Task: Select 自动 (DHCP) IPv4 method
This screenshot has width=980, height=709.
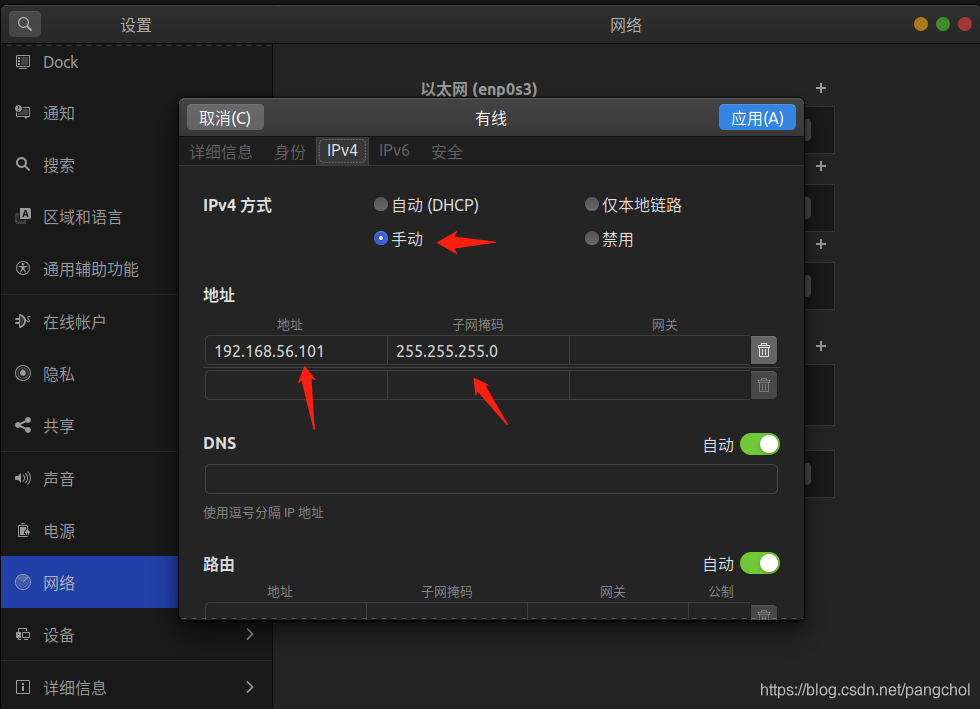Action: point(381,204)
